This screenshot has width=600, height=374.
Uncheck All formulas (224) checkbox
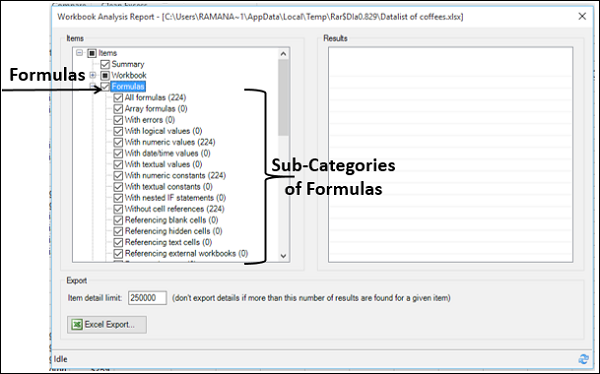pyautogui.click(x=118, y=98)
